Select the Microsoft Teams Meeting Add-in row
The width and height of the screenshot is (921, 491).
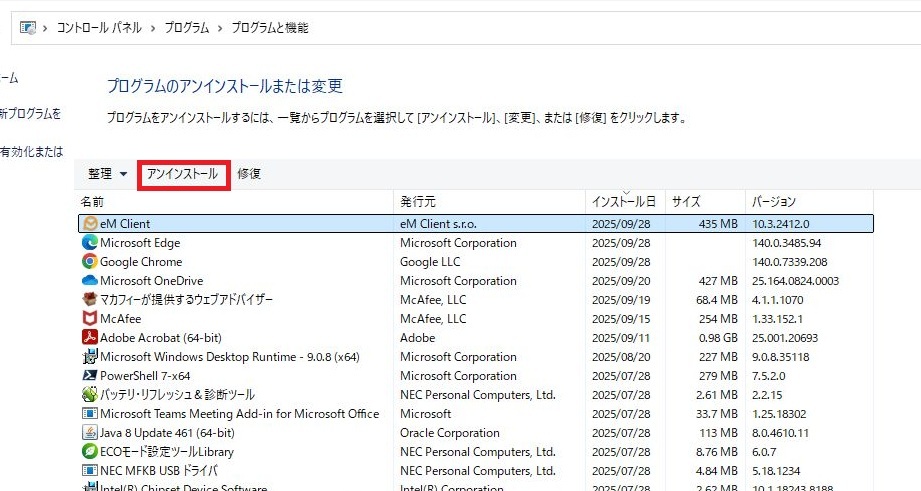click(x=239, y=414)
